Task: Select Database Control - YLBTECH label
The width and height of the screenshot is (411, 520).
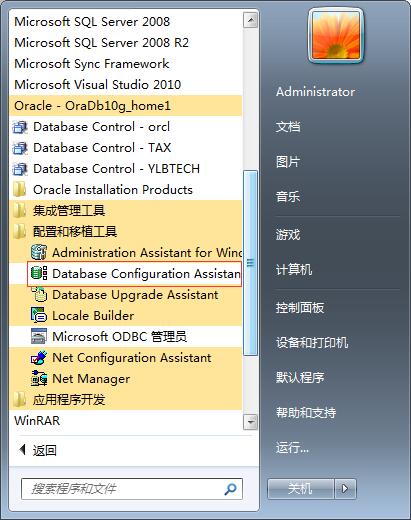Action: (x=116, y=169)
